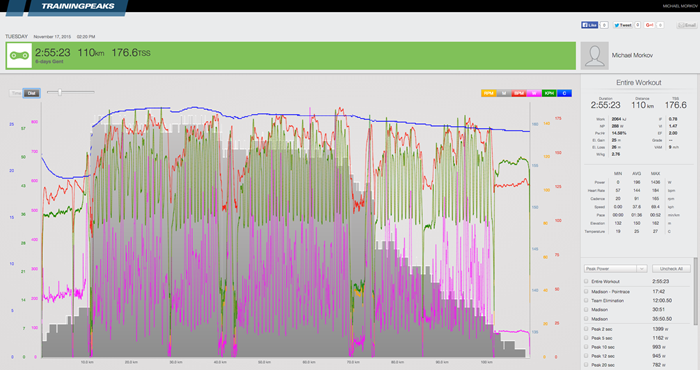Toggle the orange RPM cadence series
Image resolution: width=700 pixels, height=370 pixels.
tap(488, 93)
